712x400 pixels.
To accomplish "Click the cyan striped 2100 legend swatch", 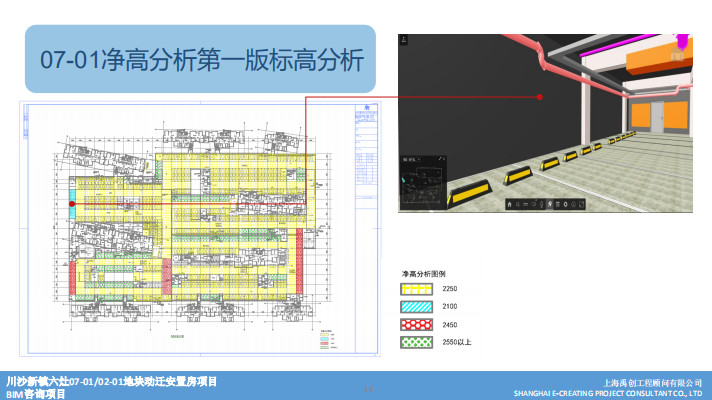I will [413, 307].
